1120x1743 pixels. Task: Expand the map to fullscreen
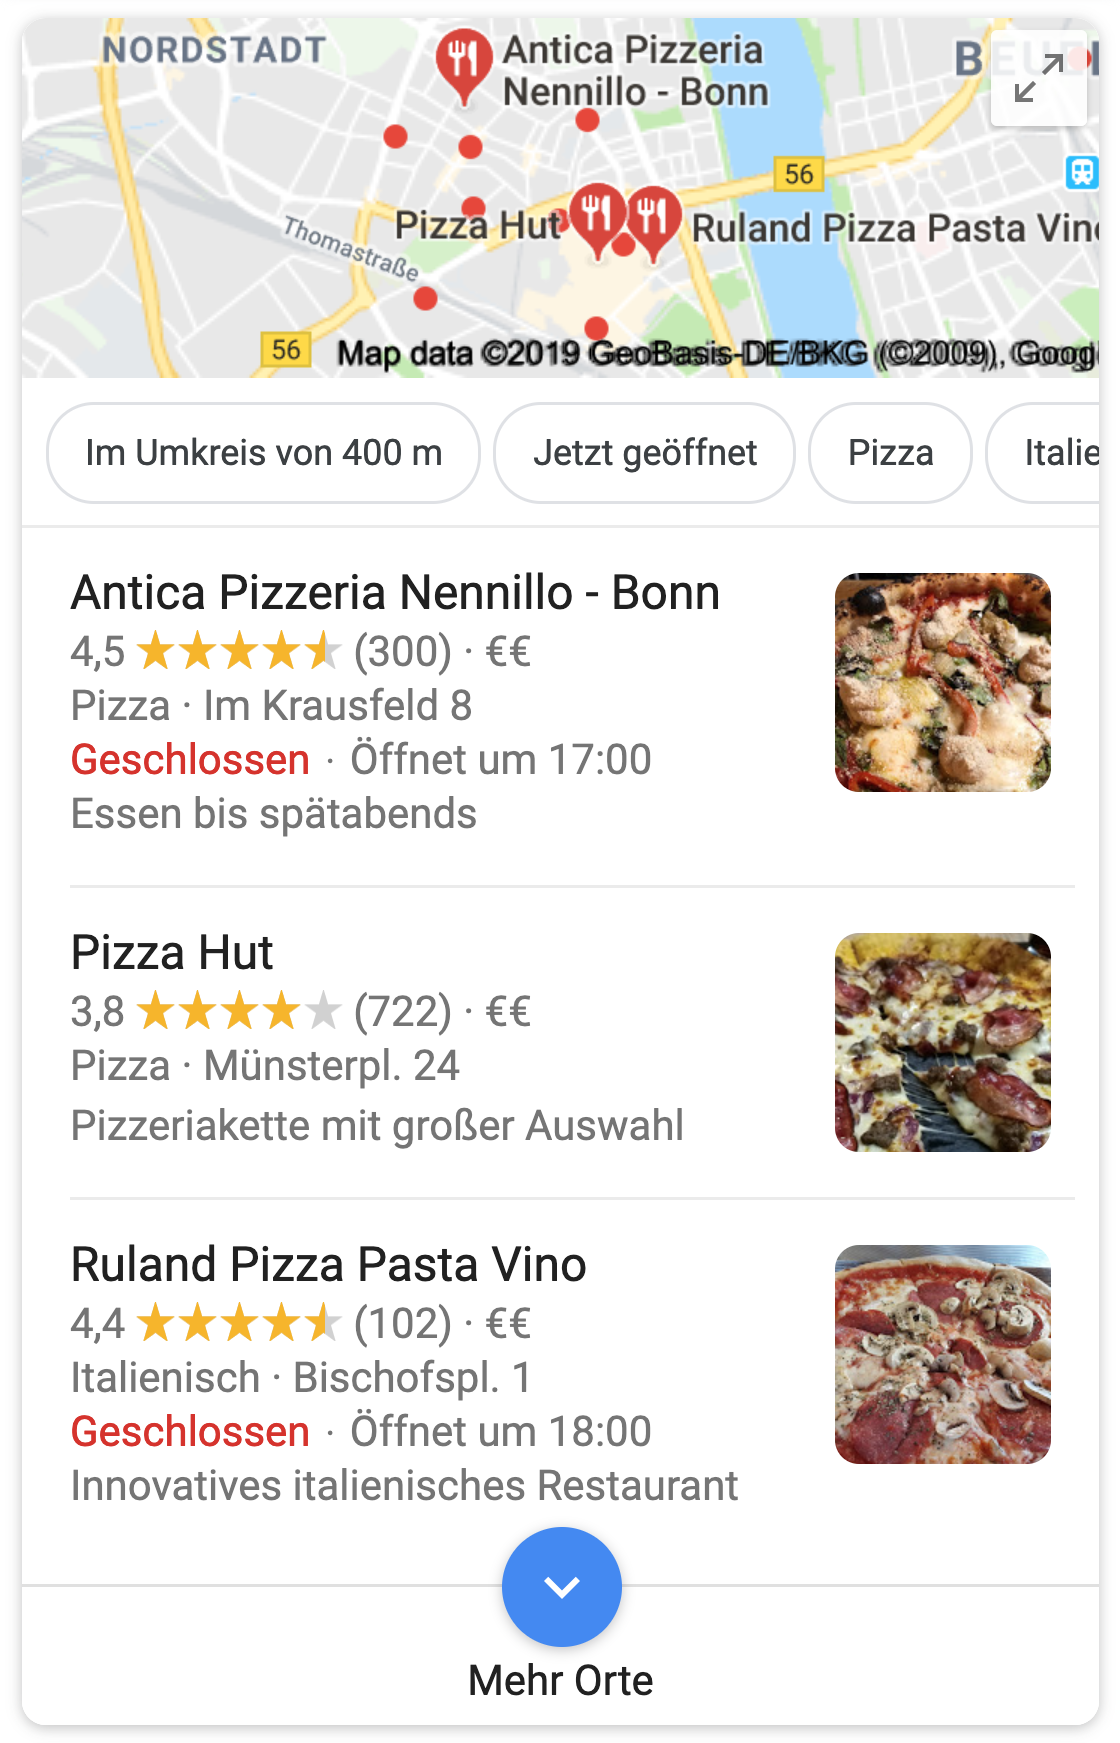click(x=1038, y=79)
